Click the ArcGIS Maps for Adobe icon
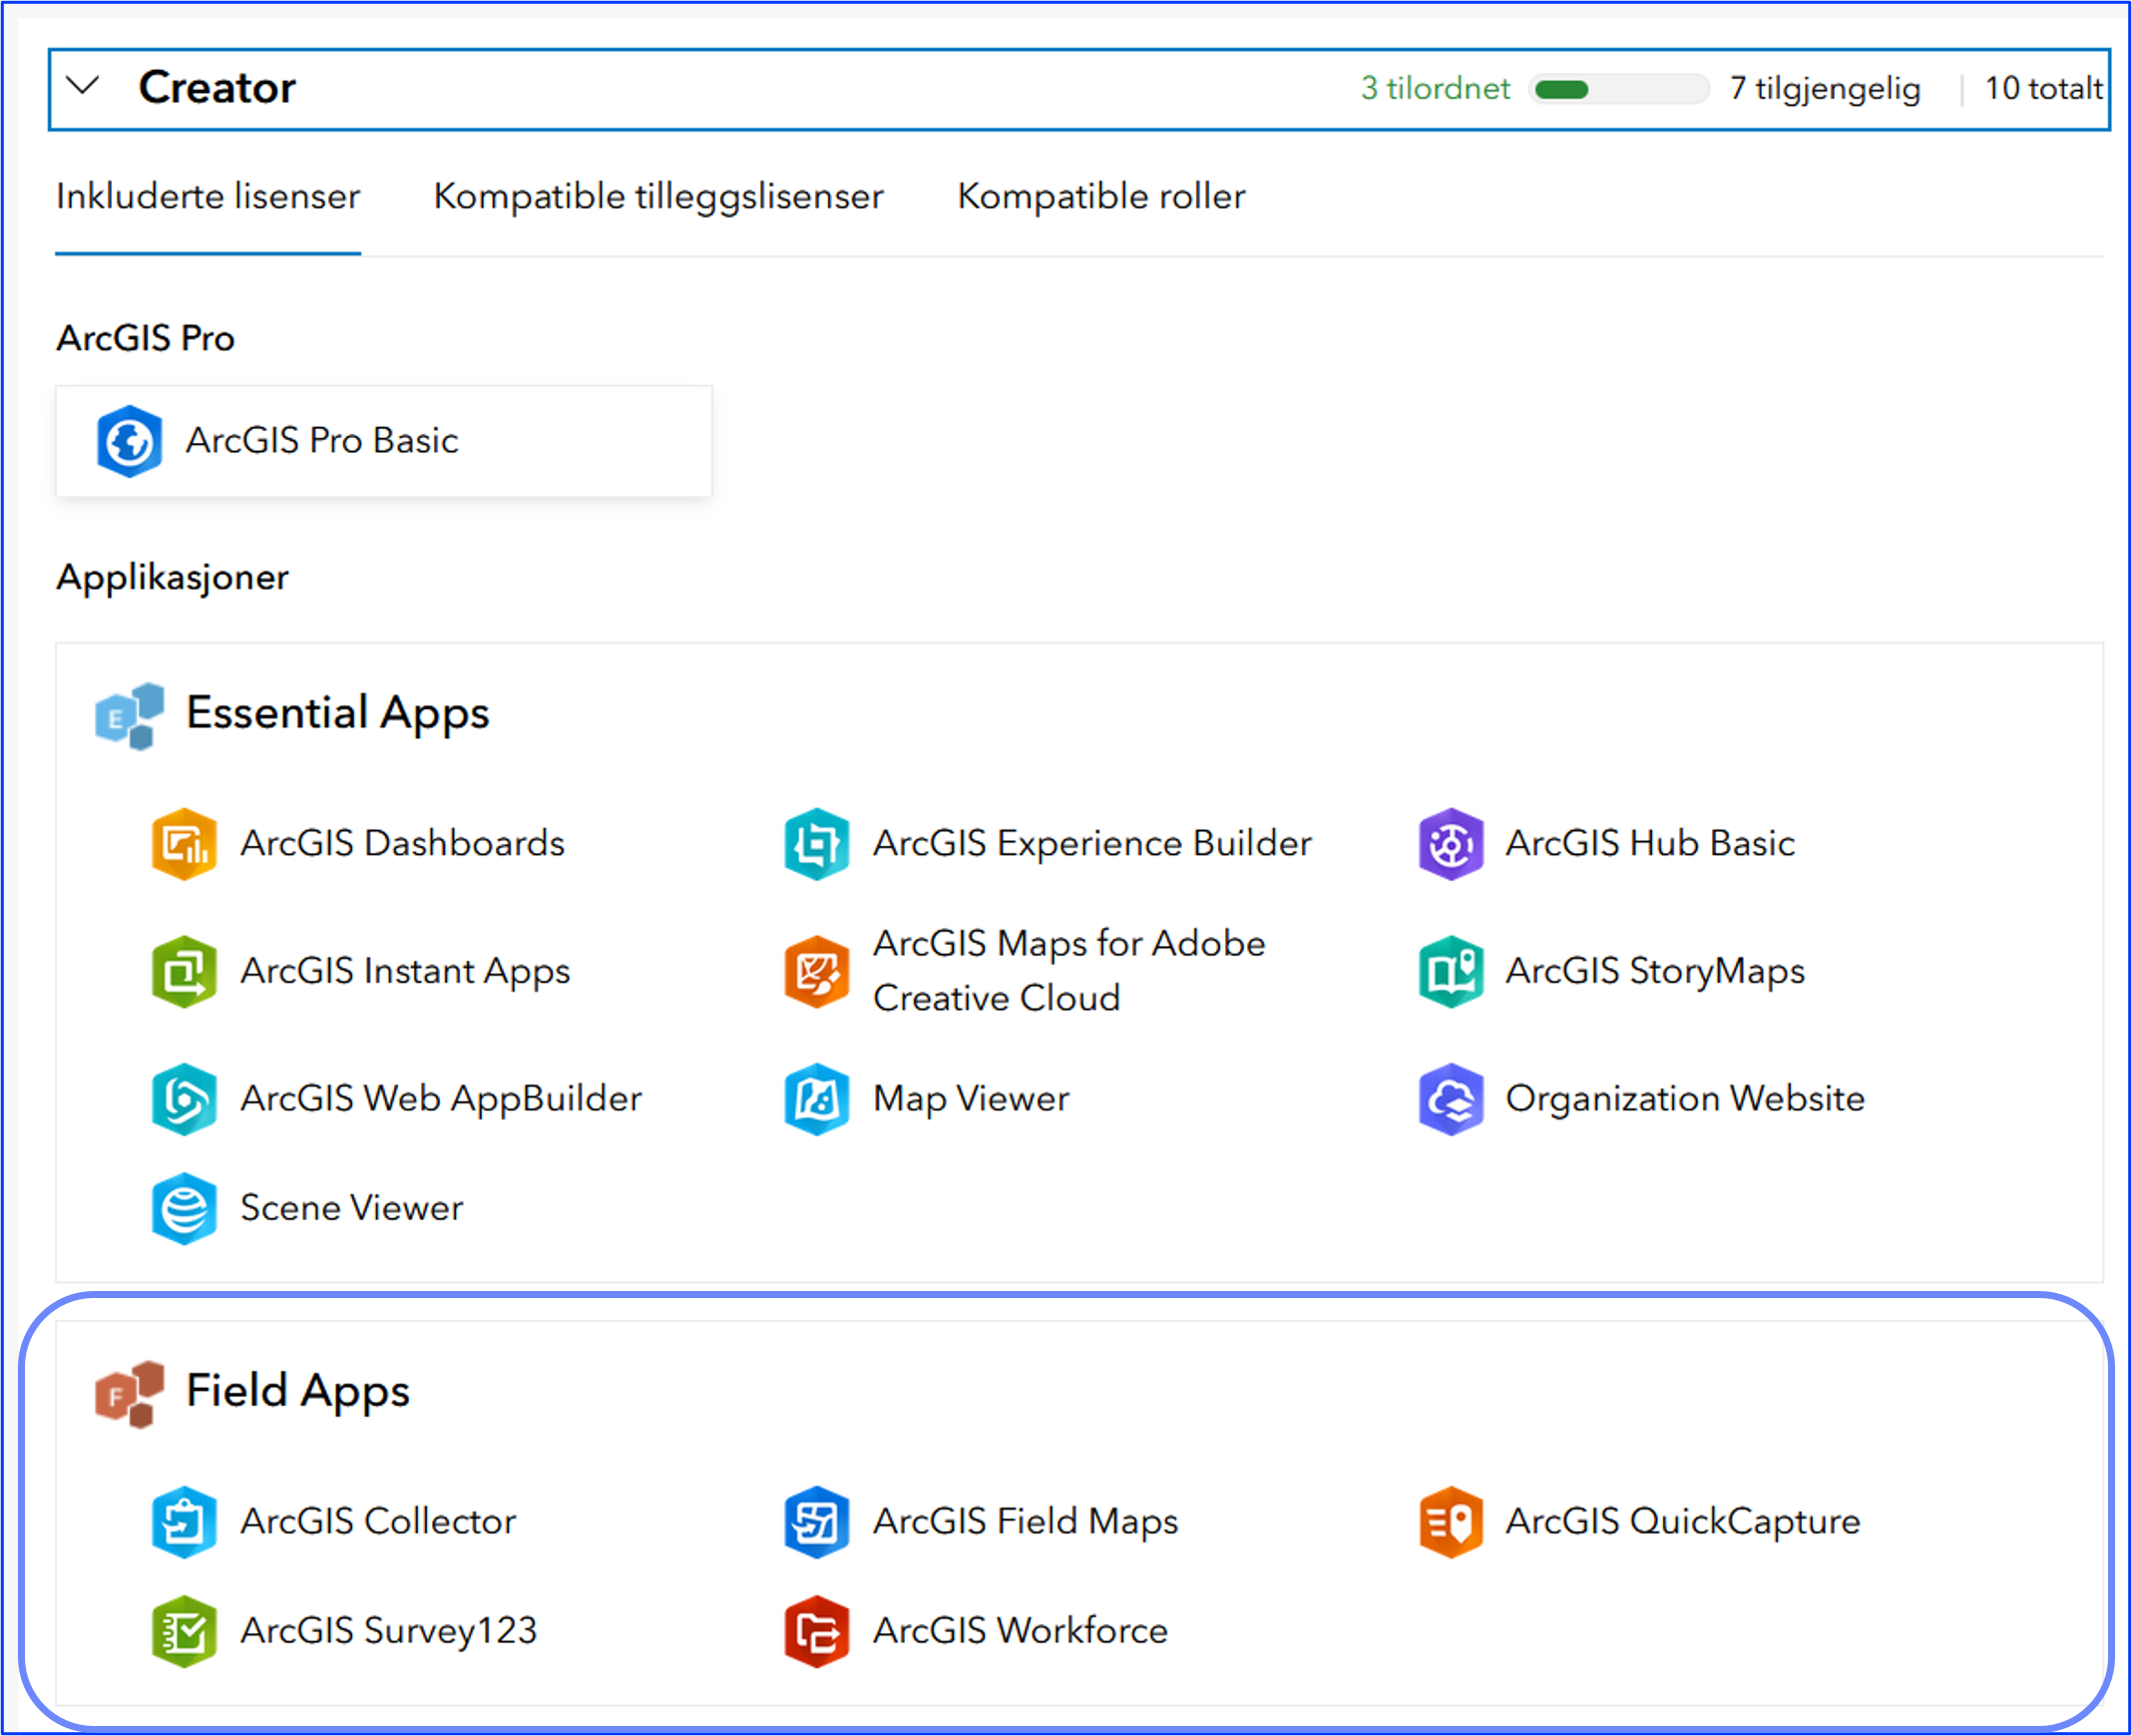 (817, 971)
